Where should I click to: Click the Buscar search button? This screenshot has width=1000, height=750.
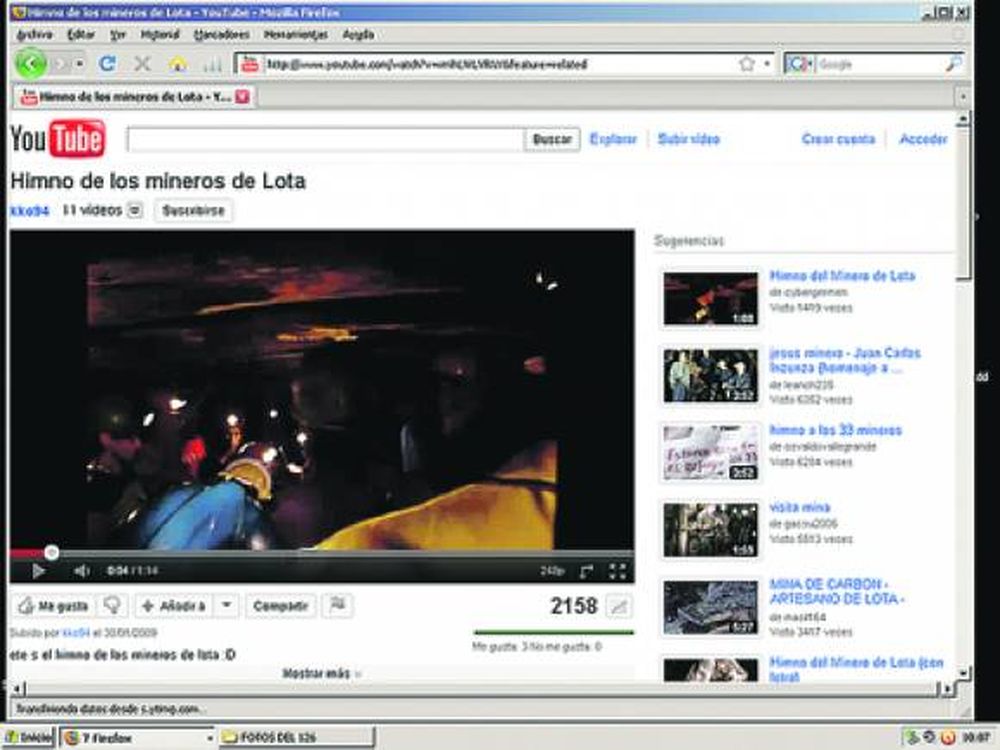pyautogui.click(x=552, y=140)
